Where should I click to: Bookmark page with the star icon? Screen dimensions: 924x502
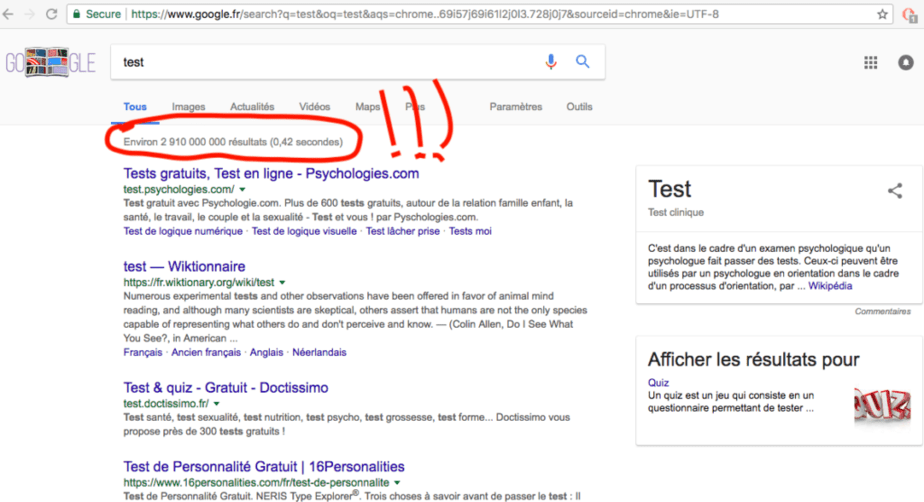[x=882, y=15]
